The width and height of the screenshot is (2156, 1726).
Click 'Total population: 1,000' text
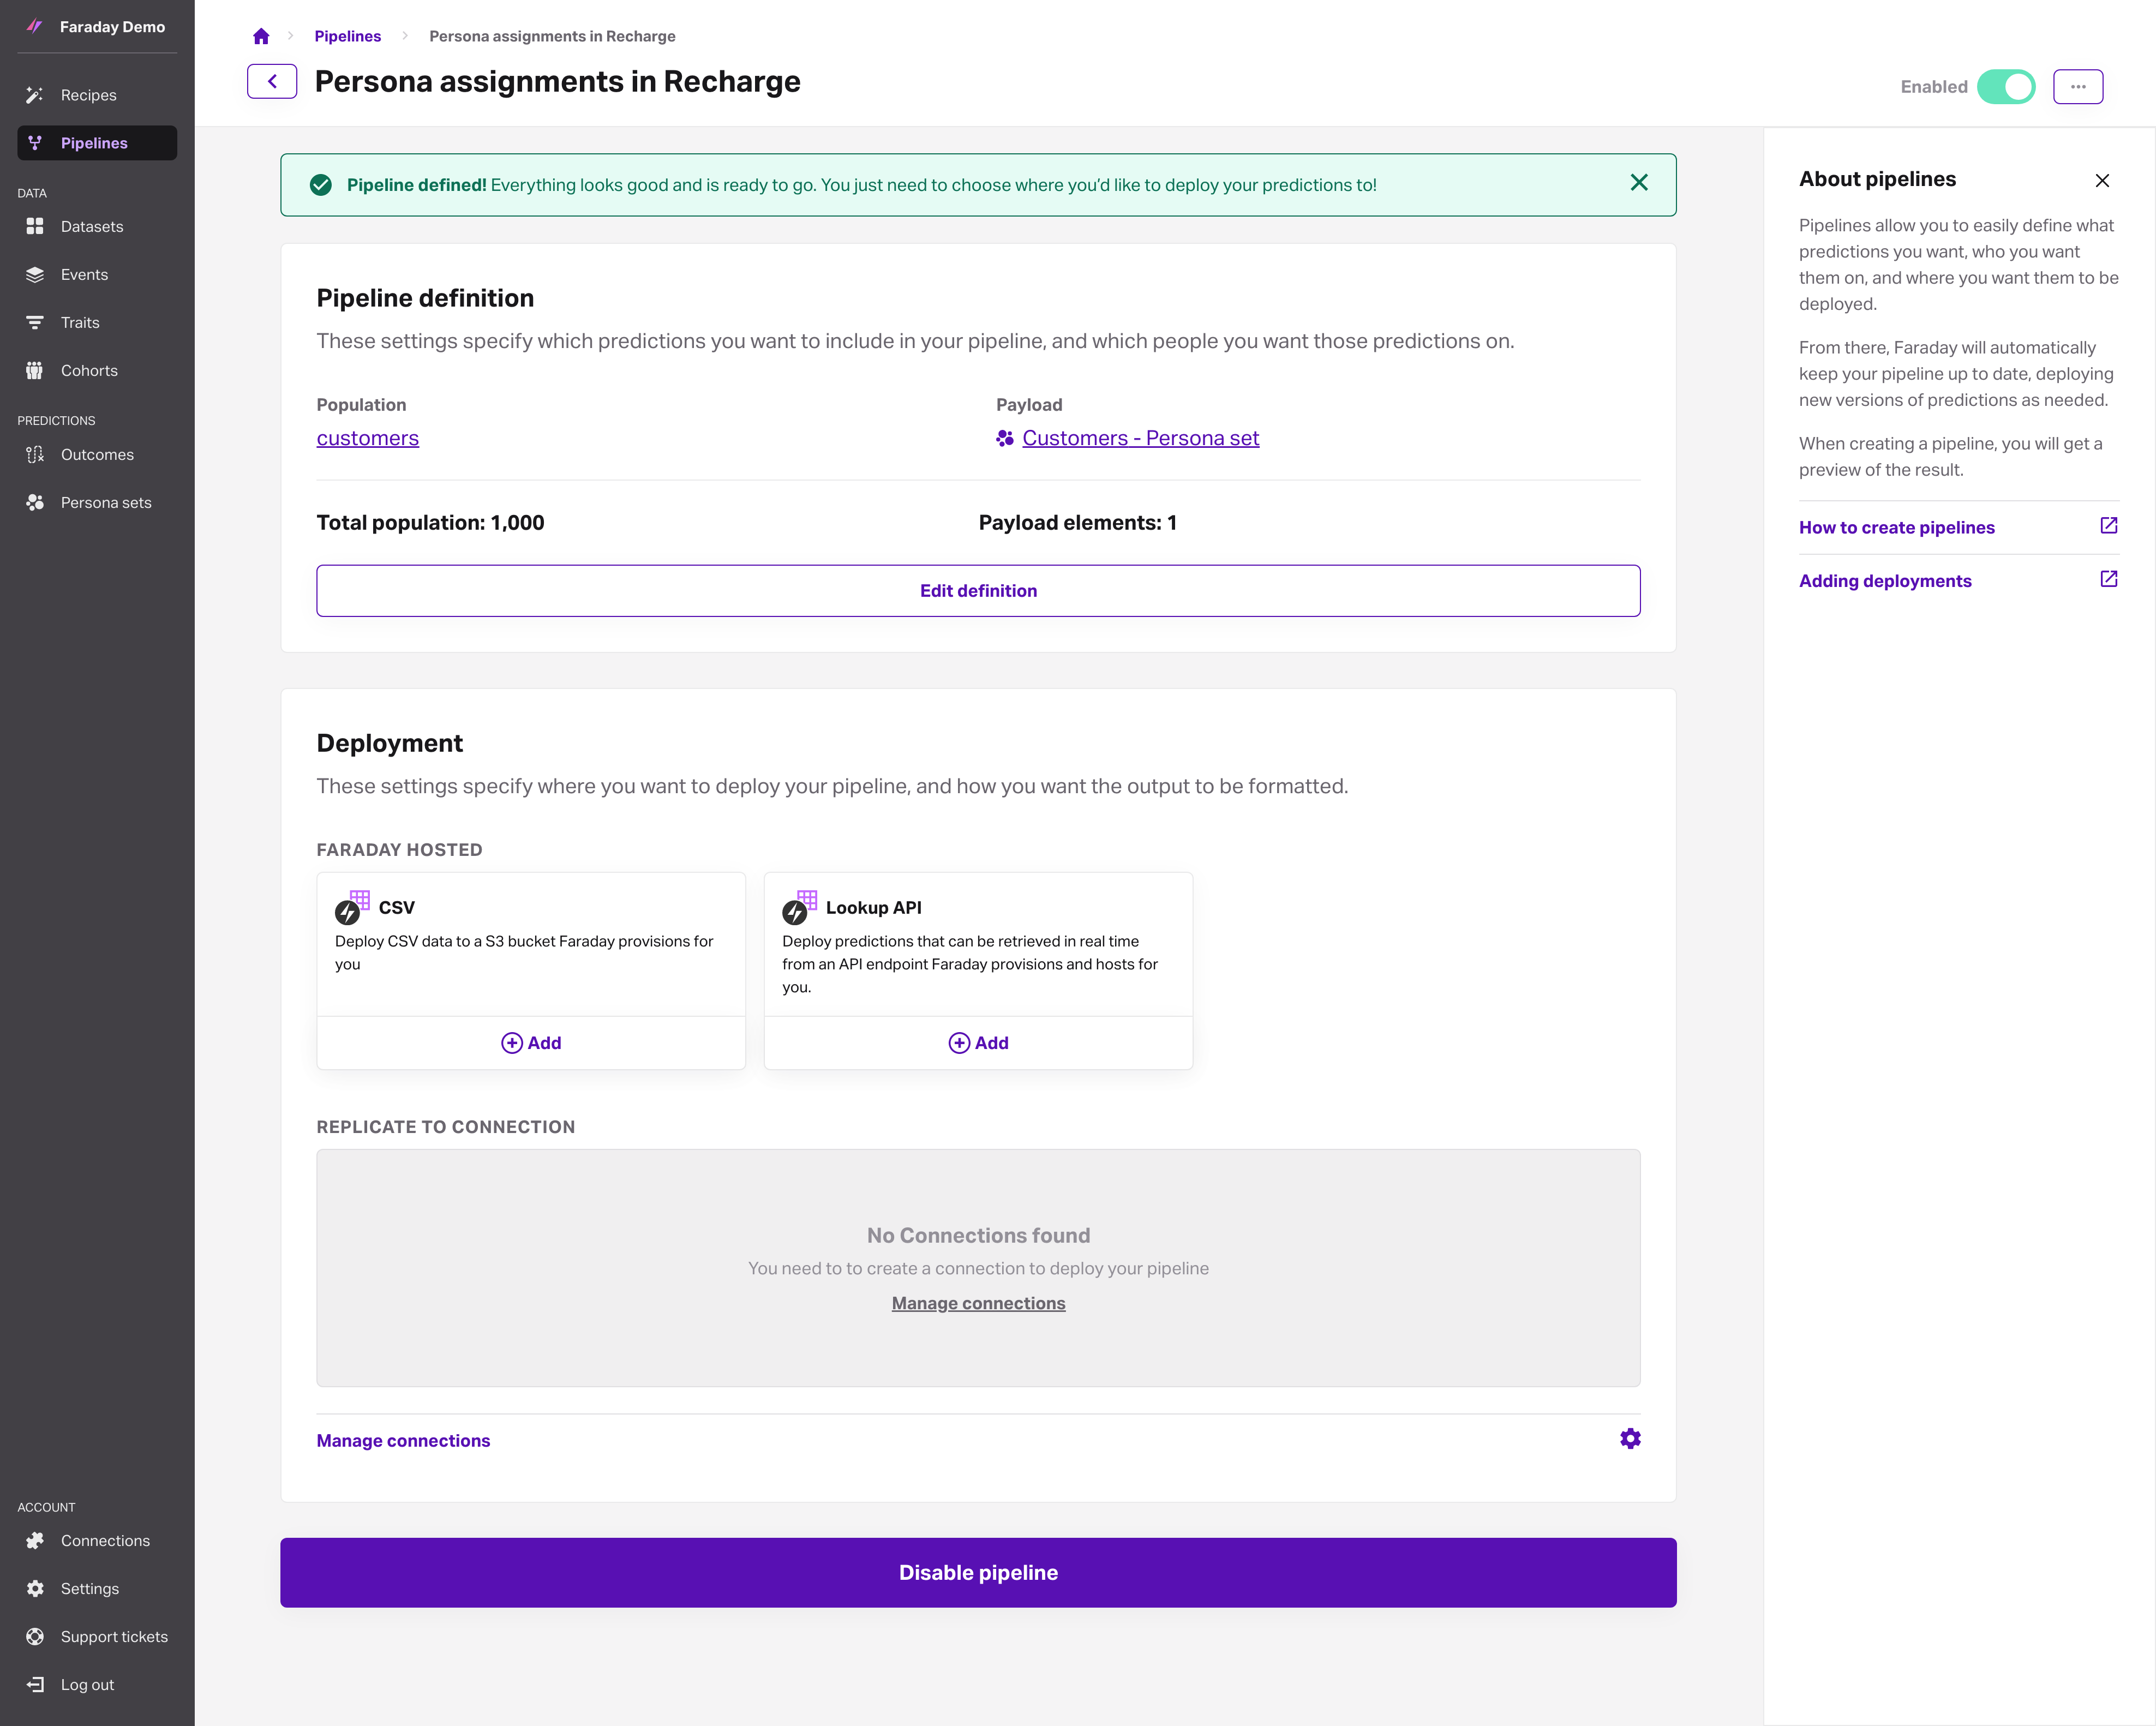[430, 522]
